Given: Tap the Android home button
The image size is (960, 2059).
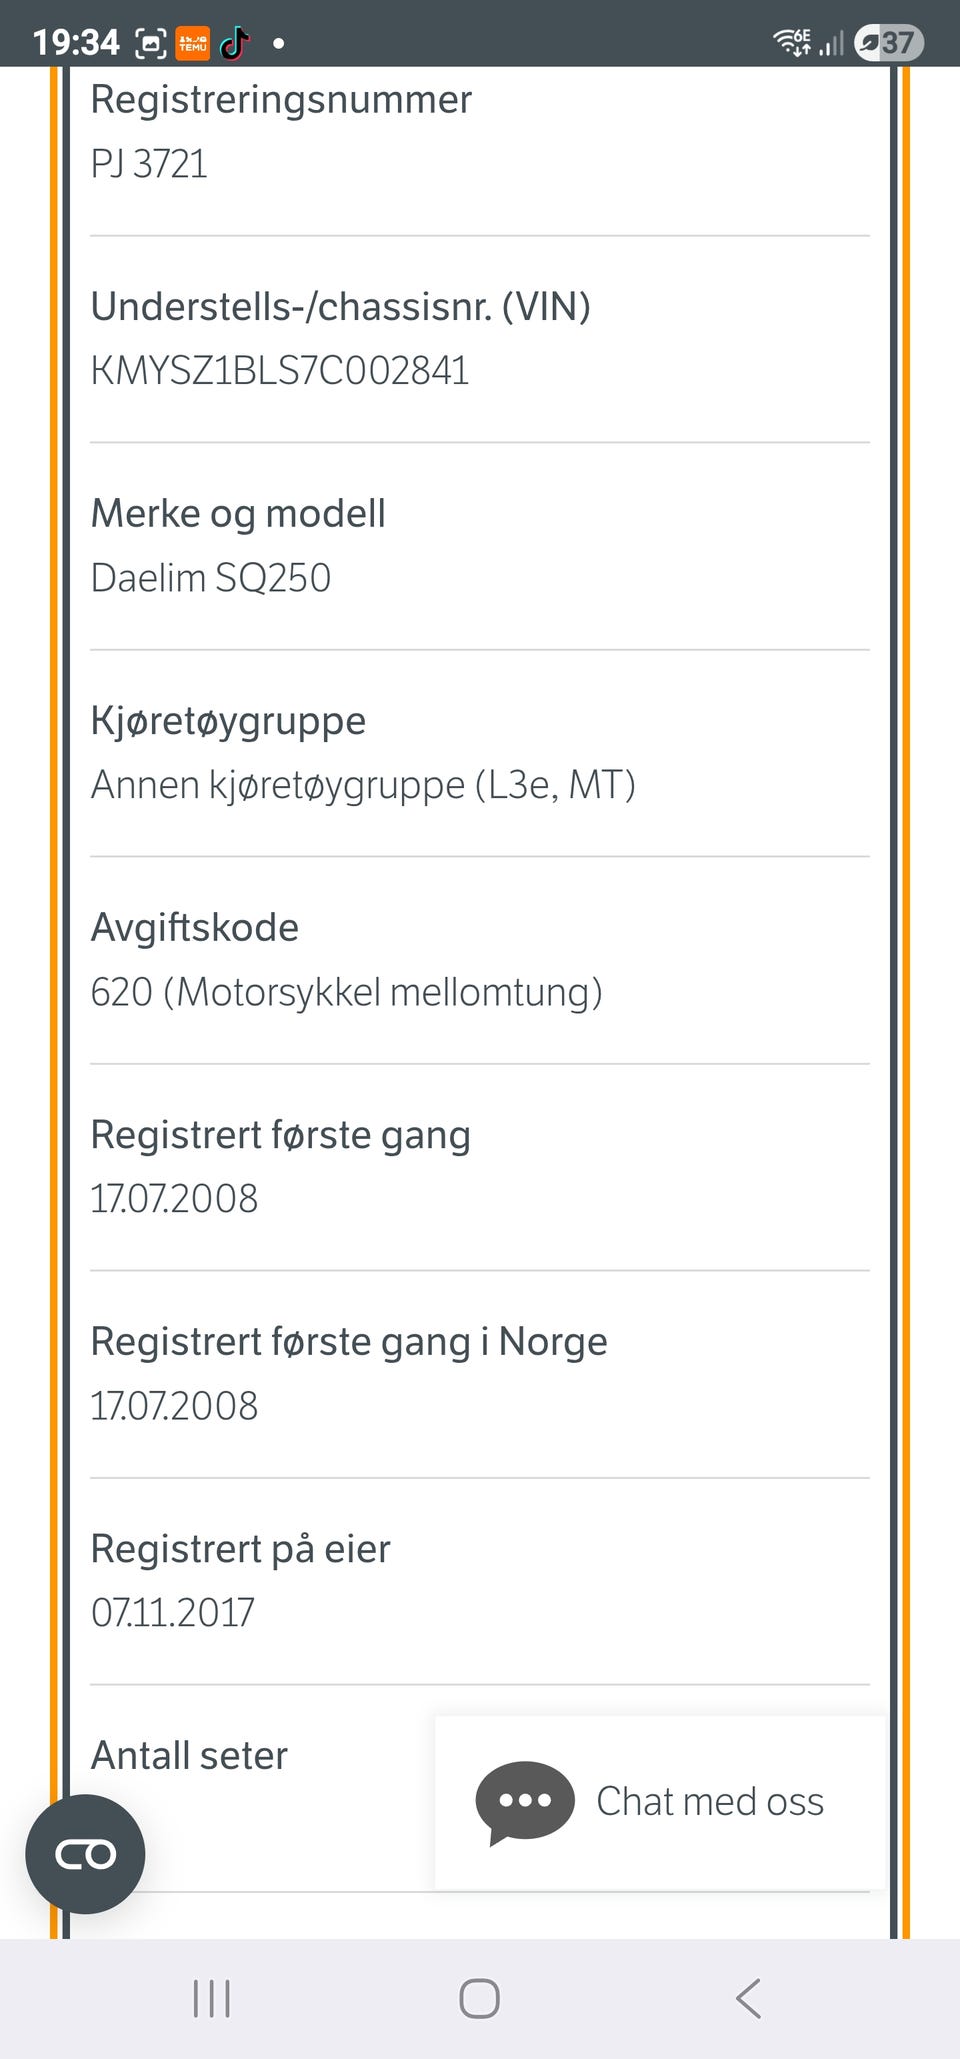Looking at the screenshot, I should [479, 1999].
